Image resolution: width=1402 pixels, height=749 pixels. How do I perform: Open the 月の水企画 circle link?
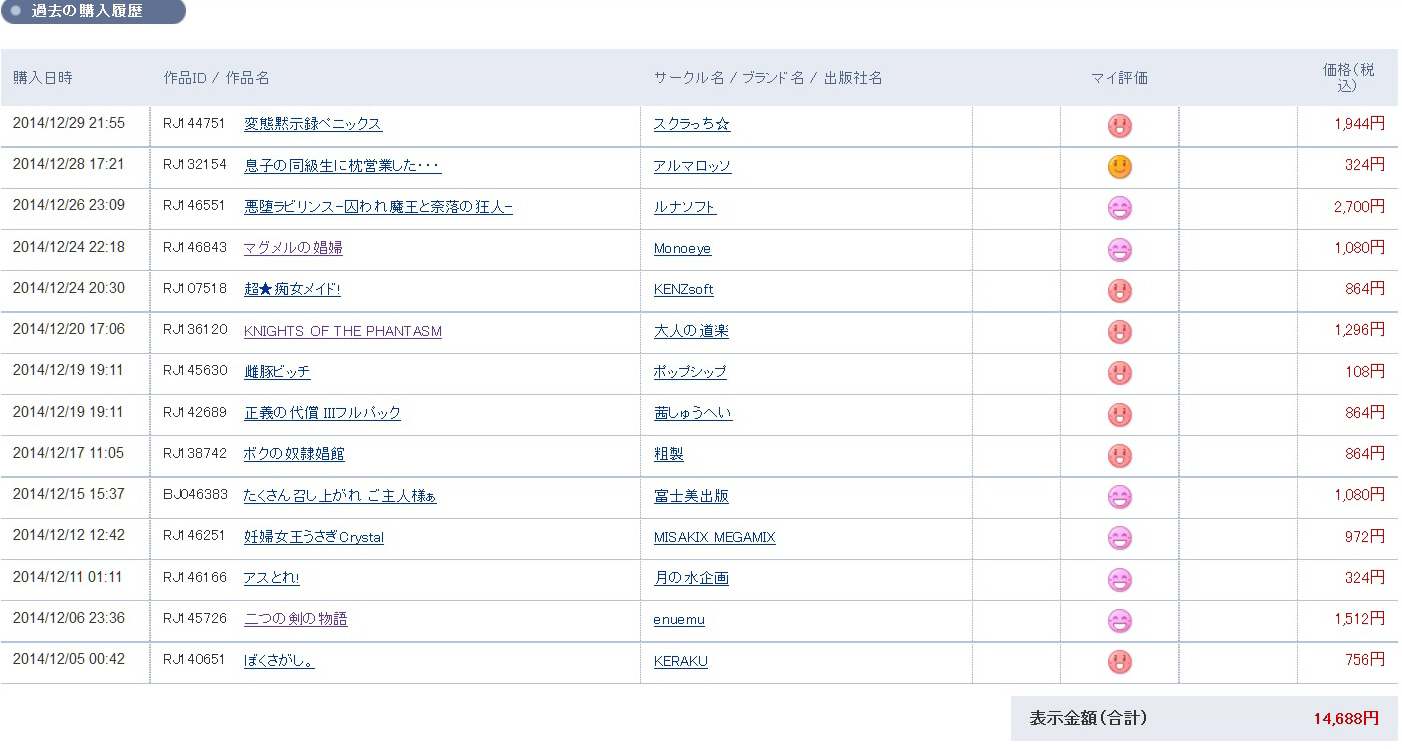point(691,578)
